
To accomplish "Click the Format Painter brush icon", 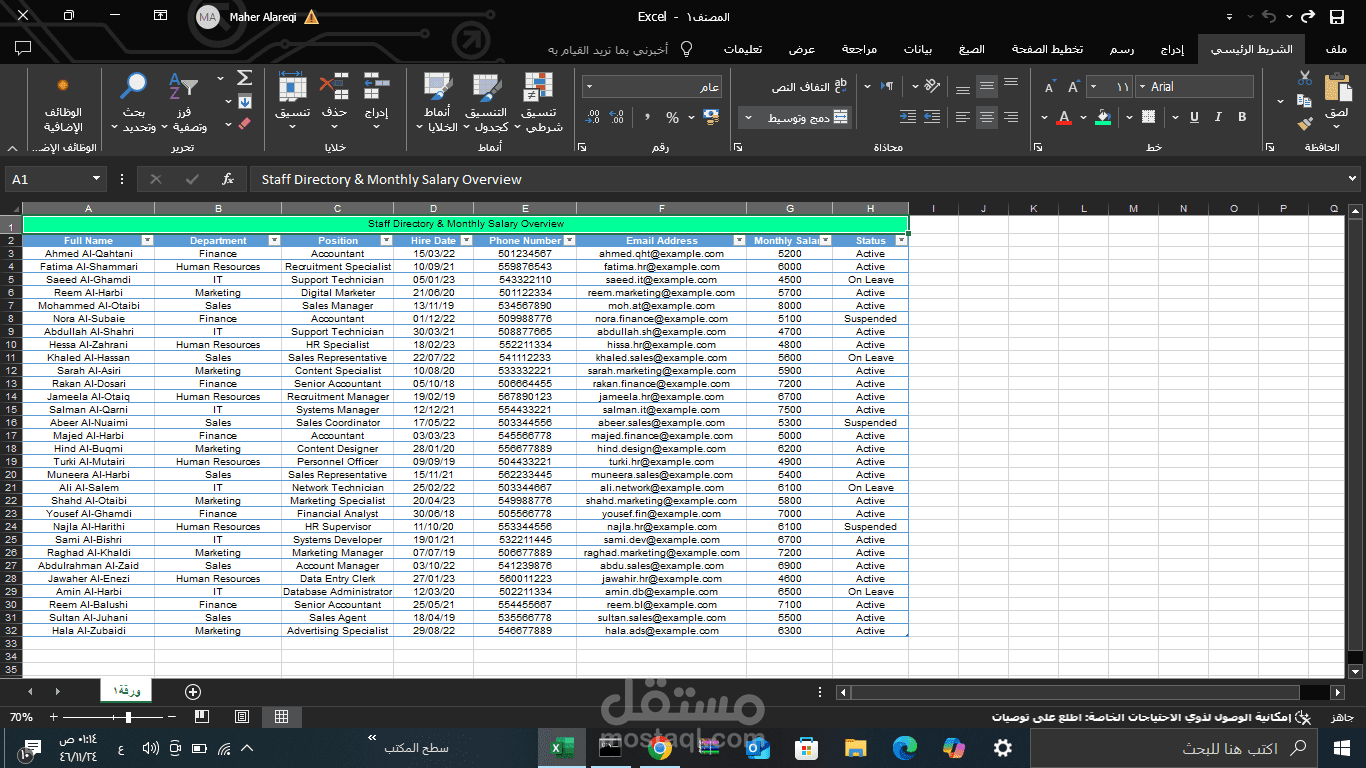I will (1305, 124).
